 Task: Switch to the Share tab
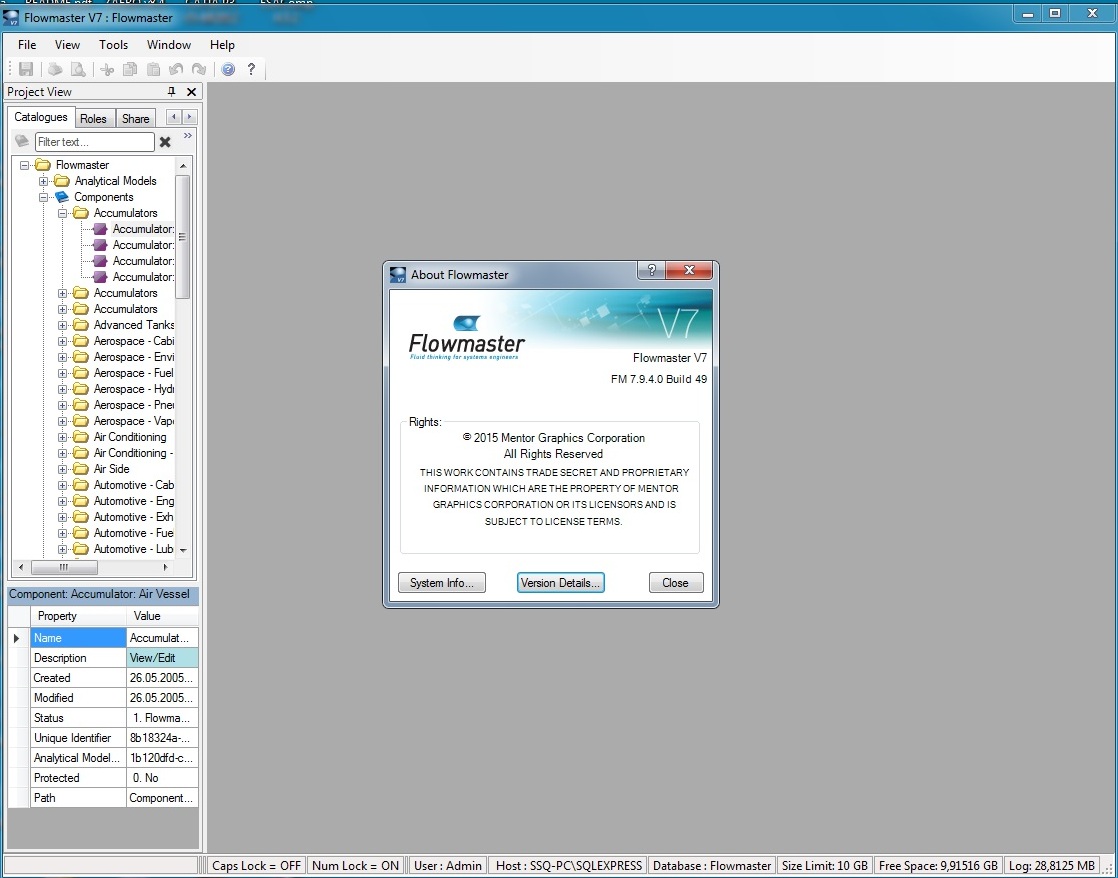[x=135, y=118]
